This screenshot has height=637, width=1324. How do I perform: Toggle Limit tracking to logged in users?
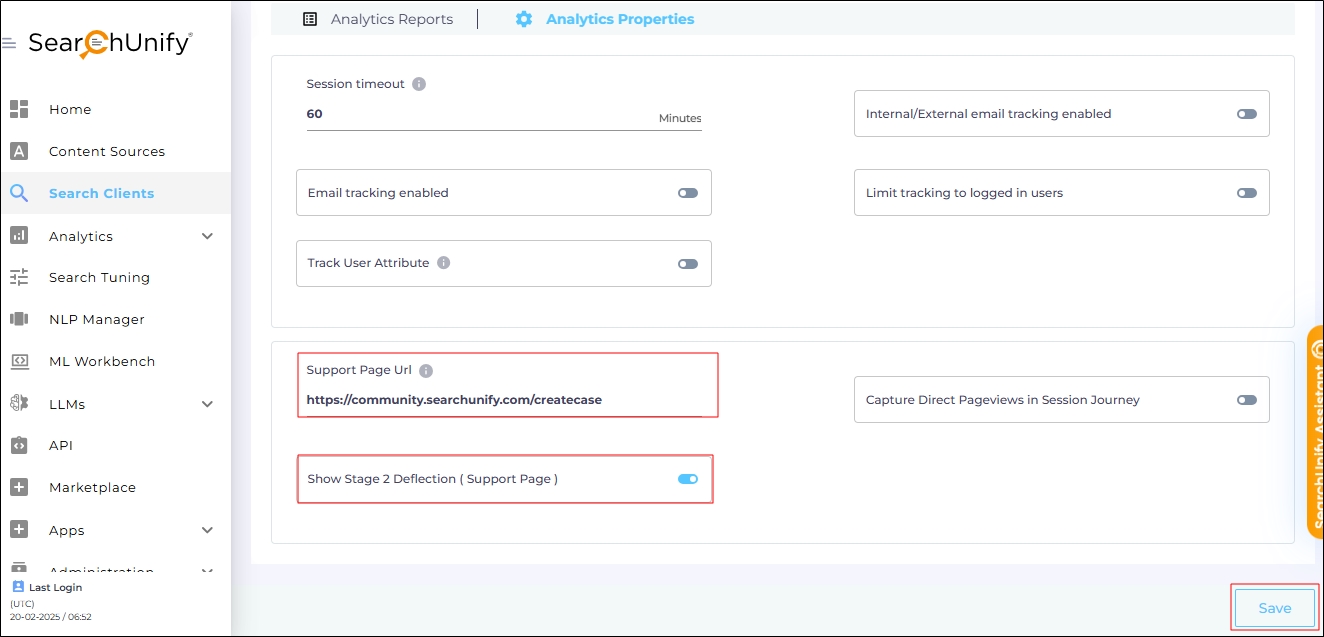[x=1246, y=193]
